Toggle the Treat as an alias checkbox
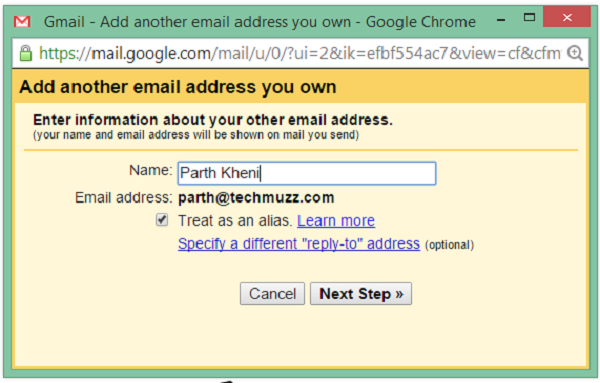 [x=162, y=220]
